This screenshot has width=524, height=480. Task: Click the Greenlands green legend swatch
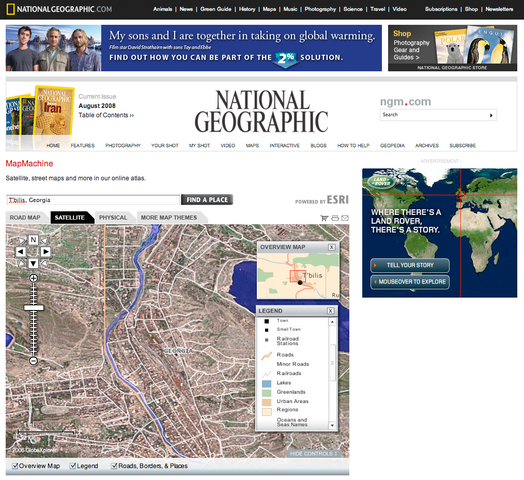(x=266, y=392)
